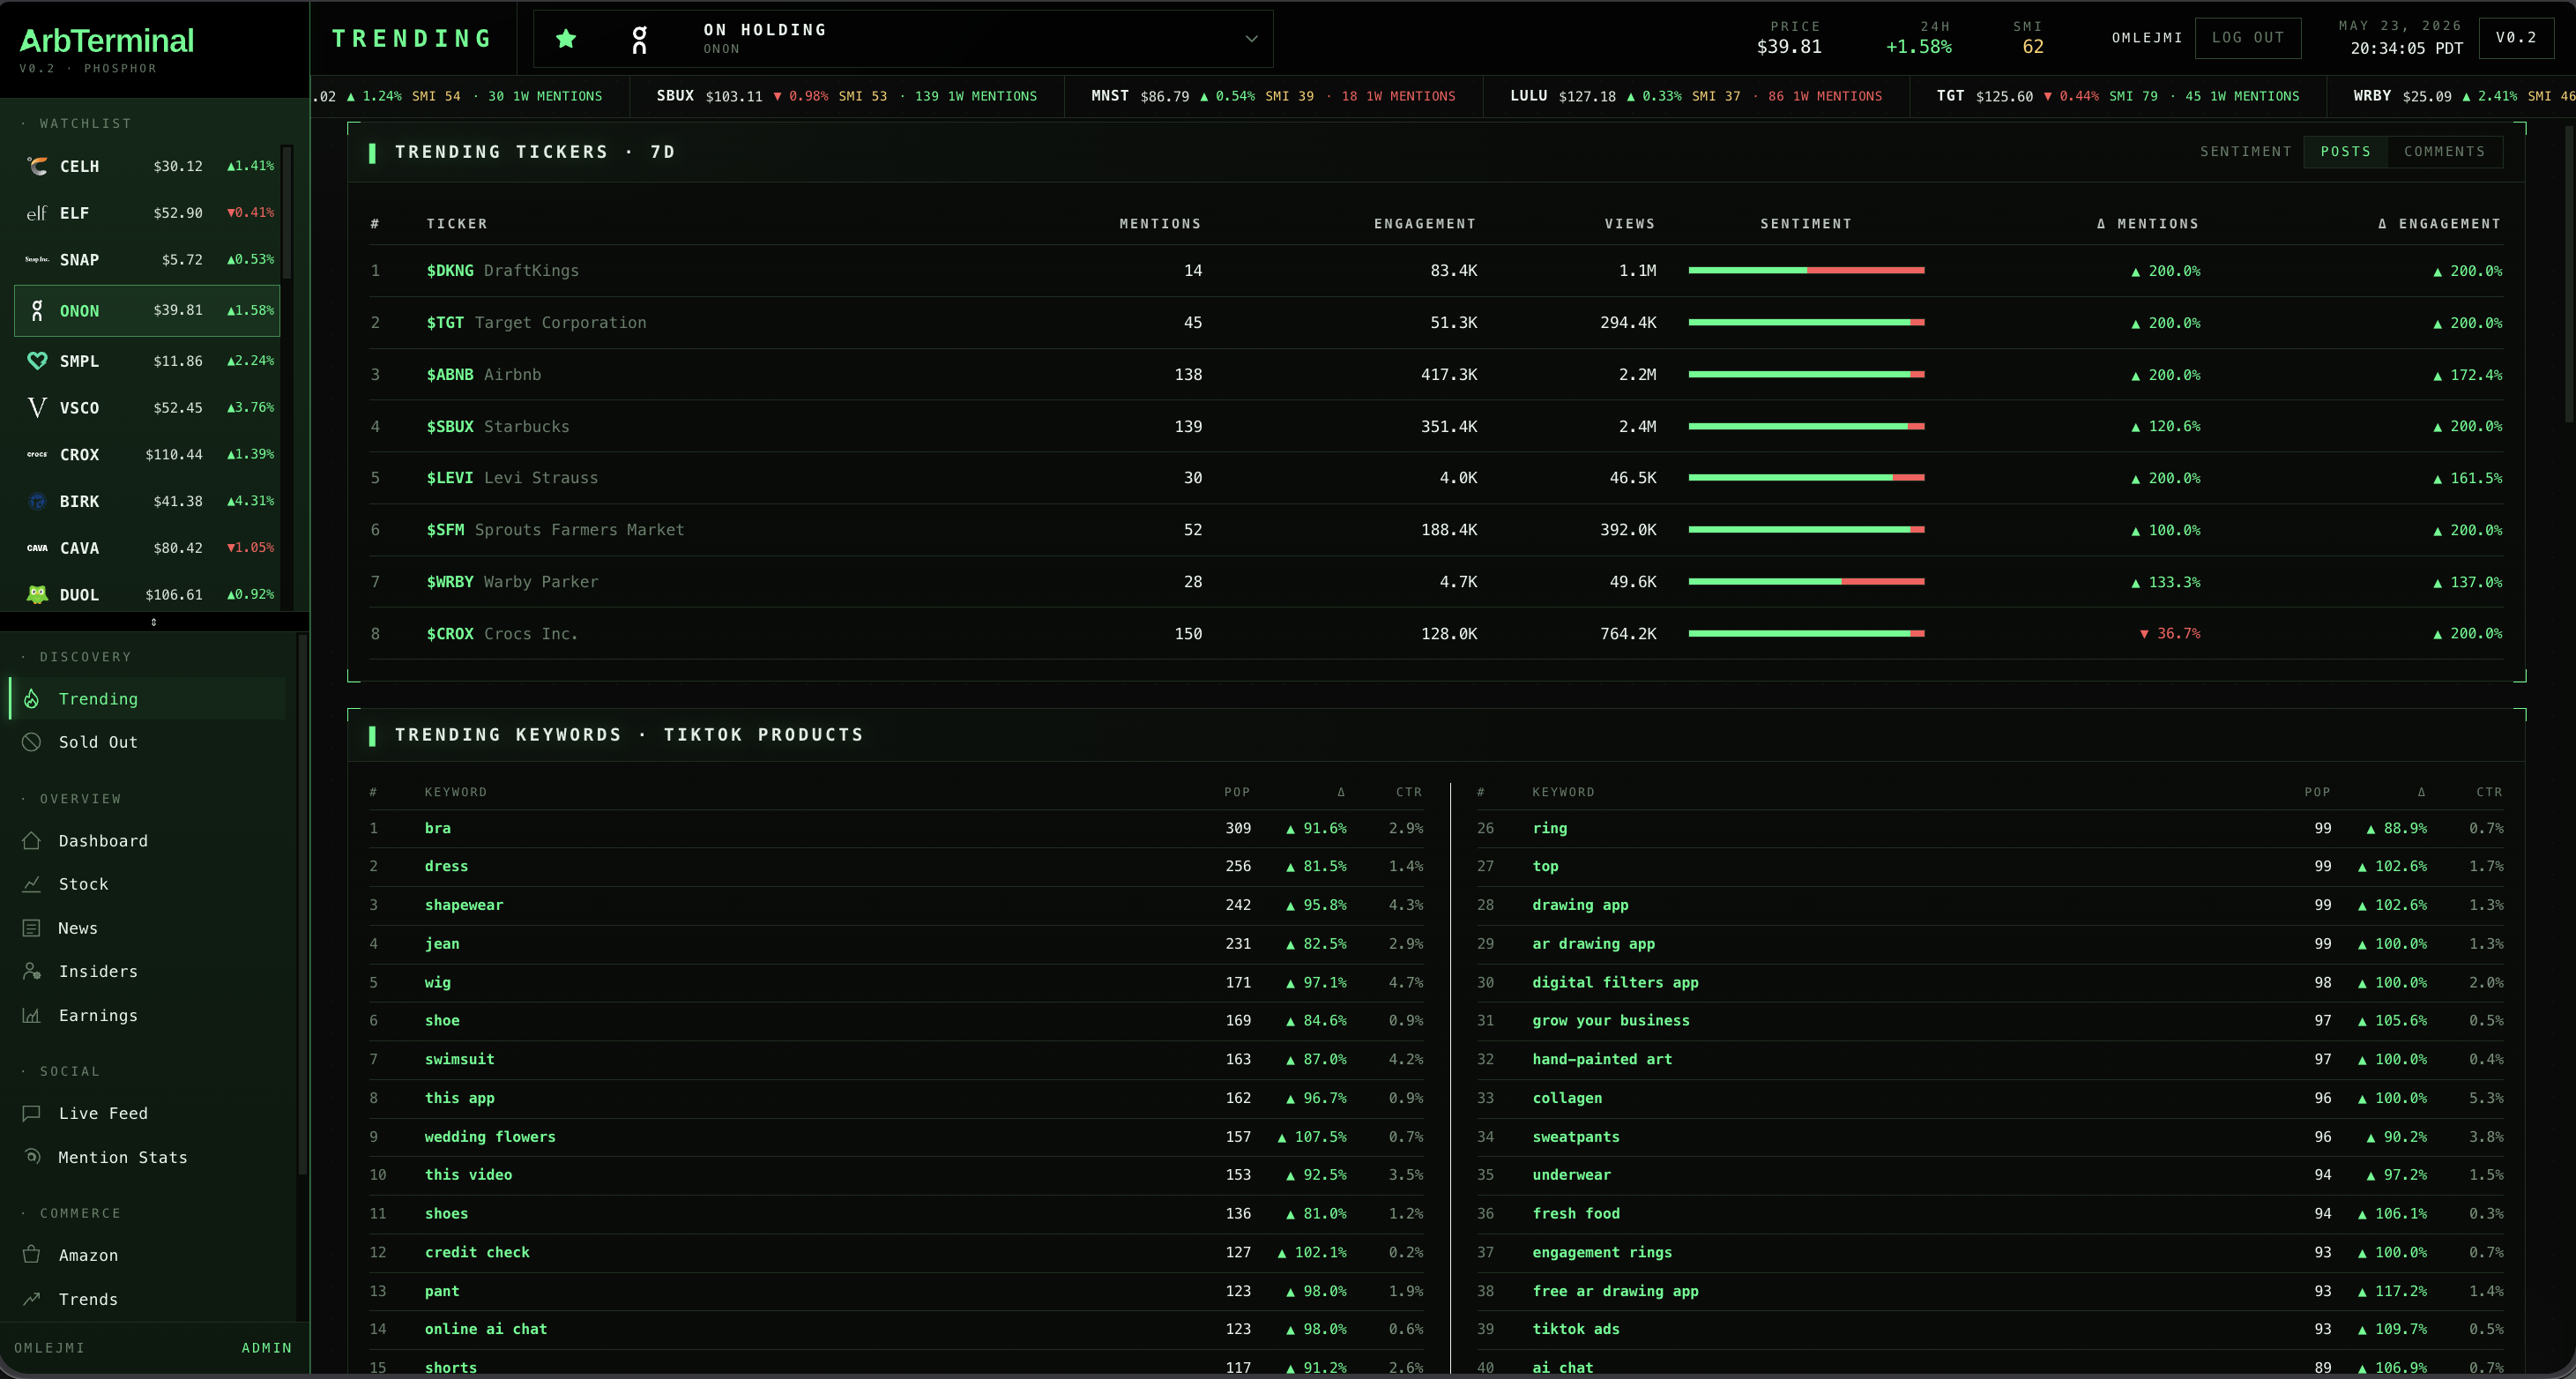
Task: Sort trending tickers by Views column
Action: pos(1630,224)
